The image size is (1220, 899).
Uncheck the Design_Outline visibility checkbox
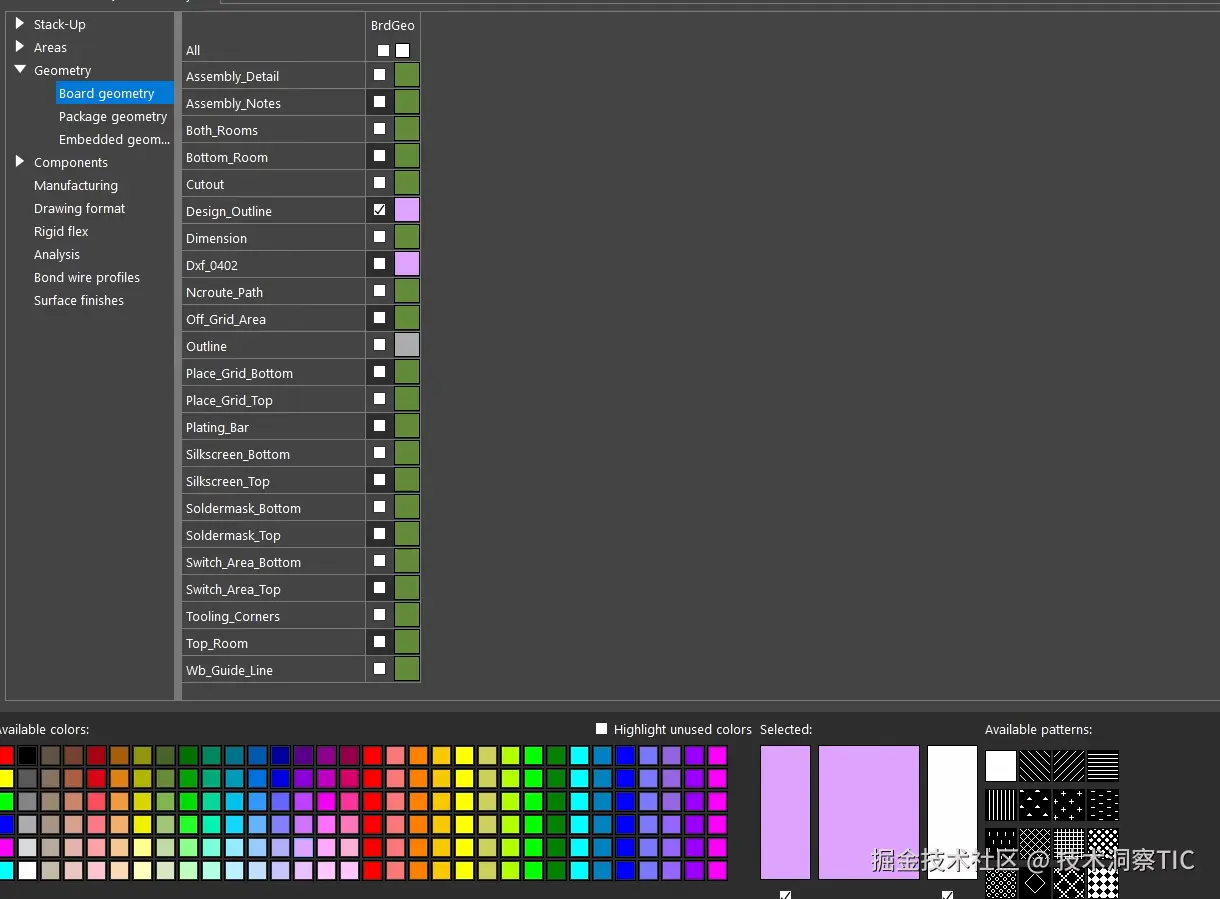pyautogui.click(x=379, y=210)
